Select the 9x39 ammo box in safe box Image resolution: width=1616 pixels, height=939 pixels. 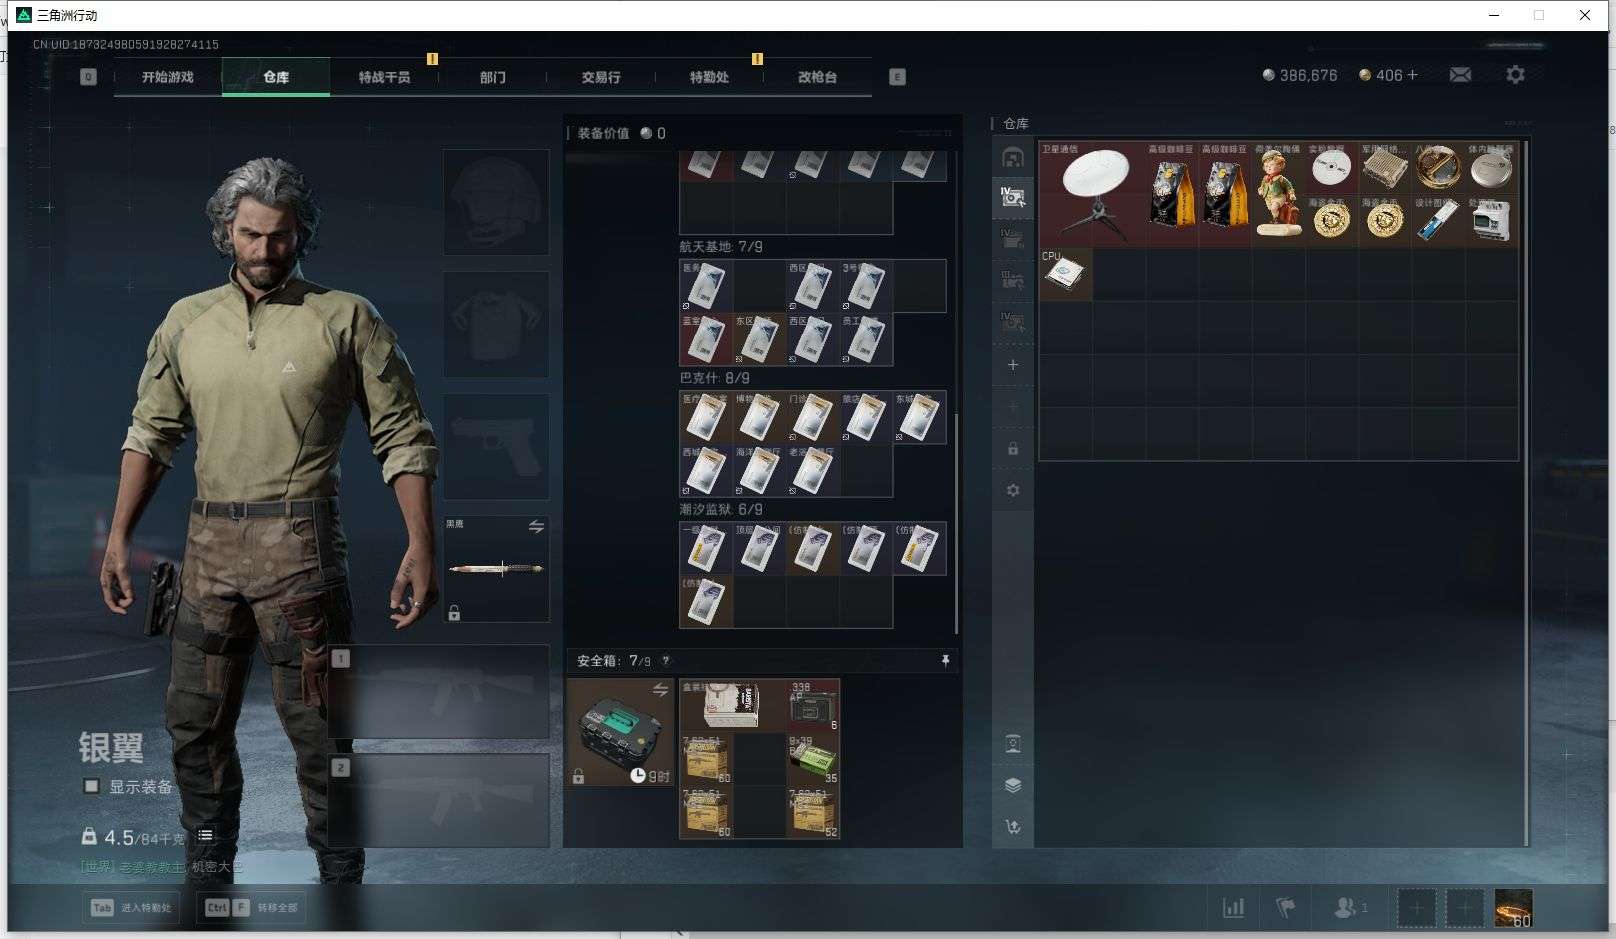point(813,758)
